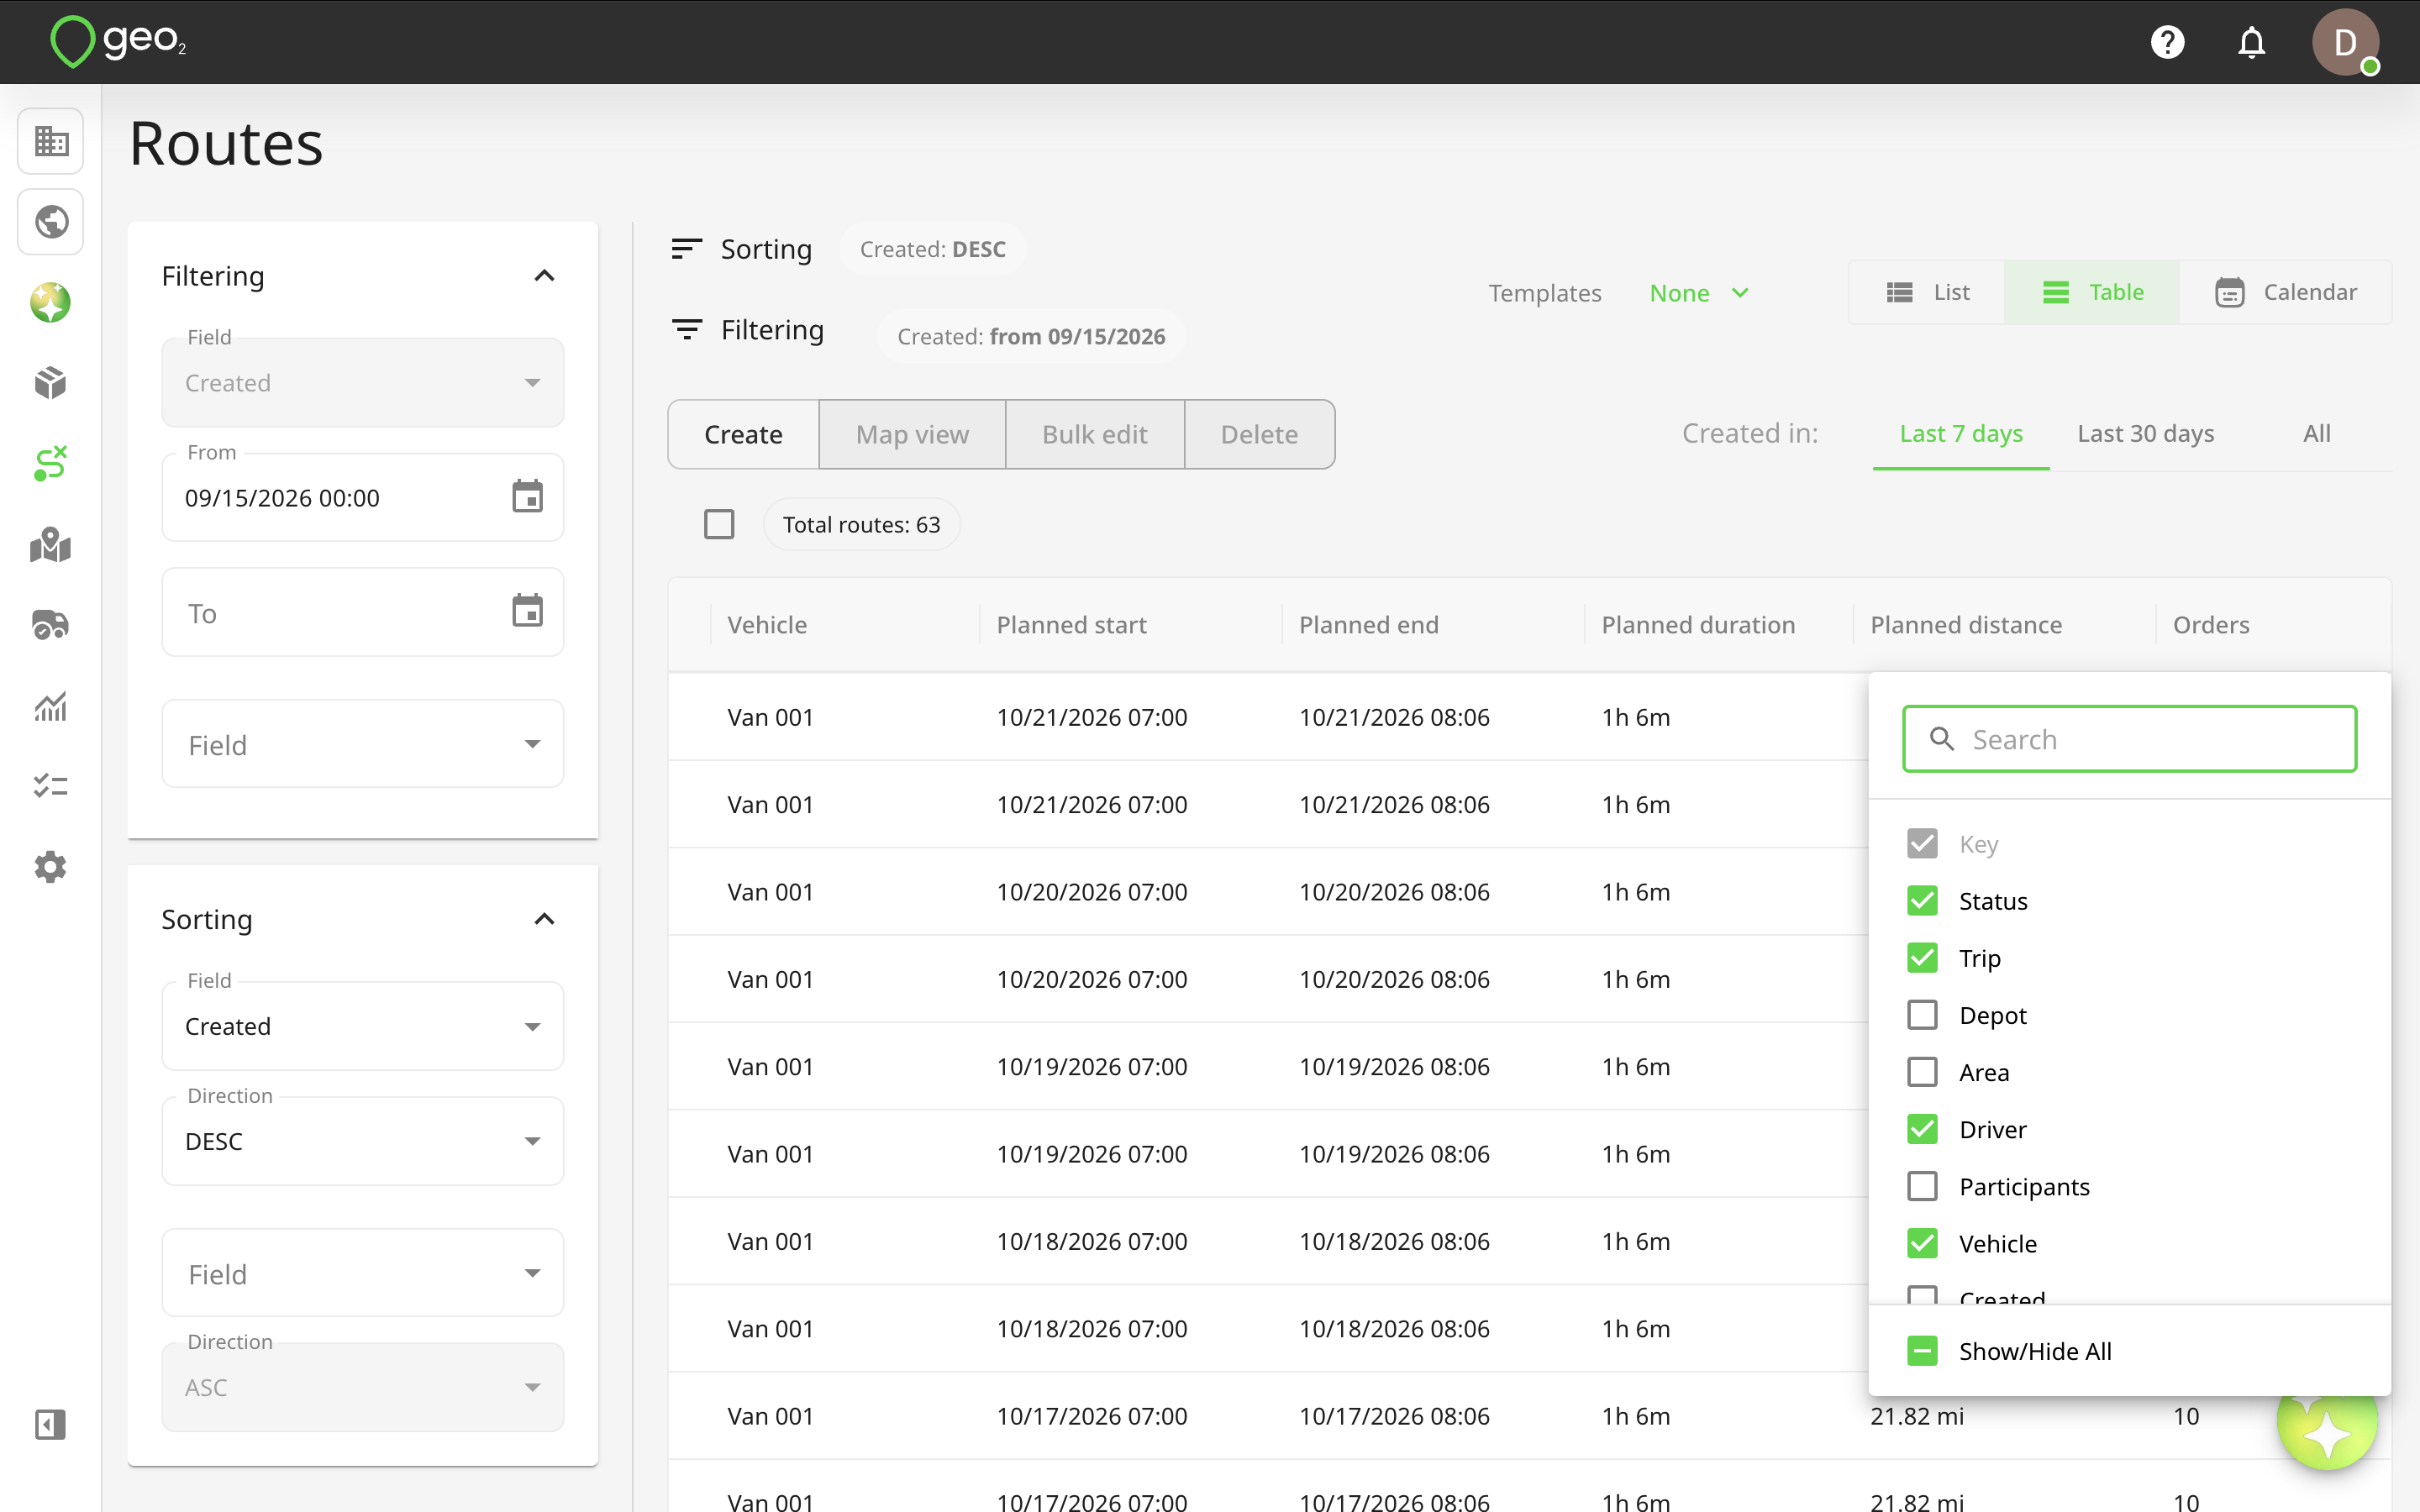Check the Depot column checkbox

[1922, 1015]
